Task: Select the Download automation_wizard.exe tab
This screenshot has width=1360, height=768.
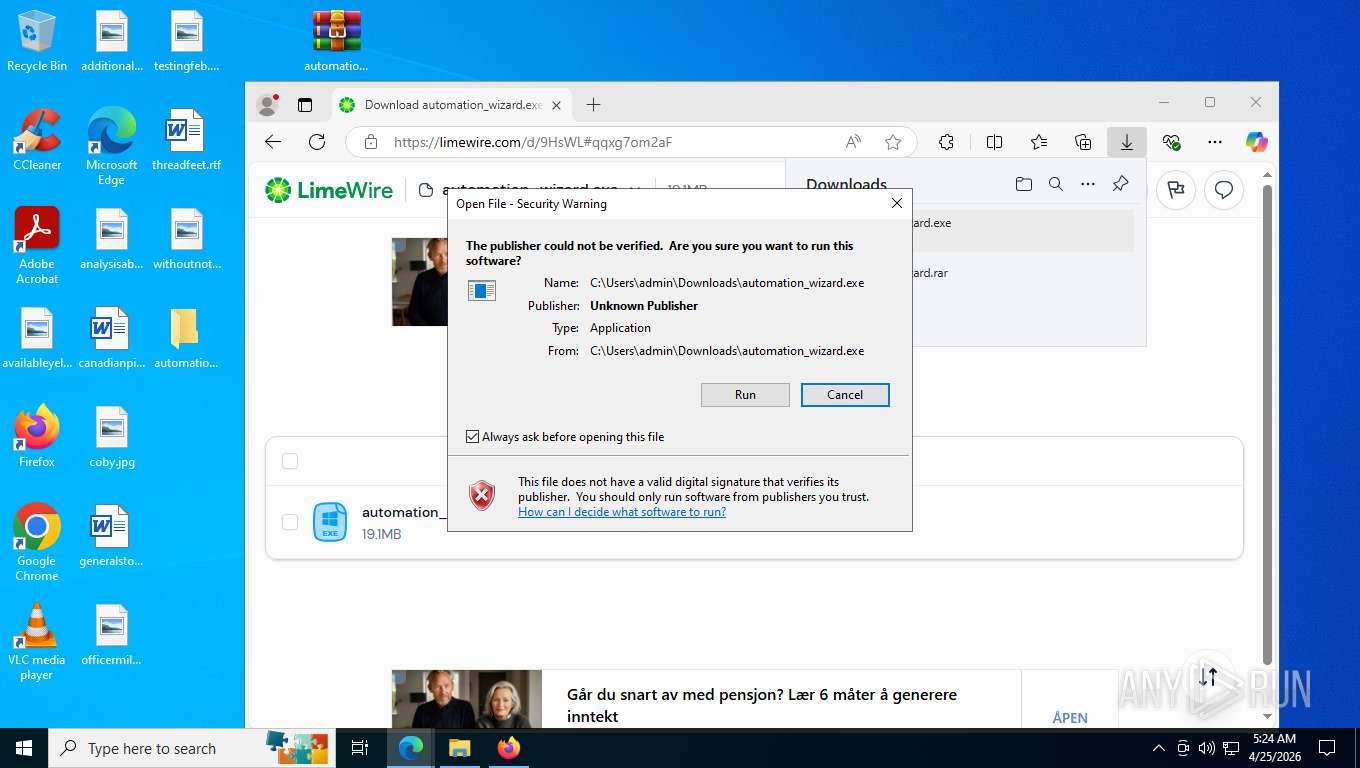Action: point(452,105)
